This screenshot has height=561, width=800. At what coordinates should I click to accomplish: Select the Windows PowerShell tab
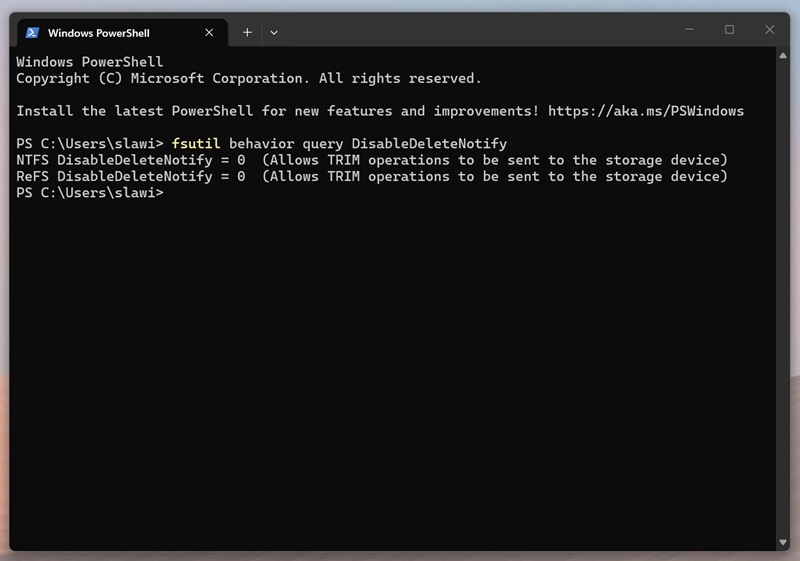pyautogui.click(x=110, y=32)
